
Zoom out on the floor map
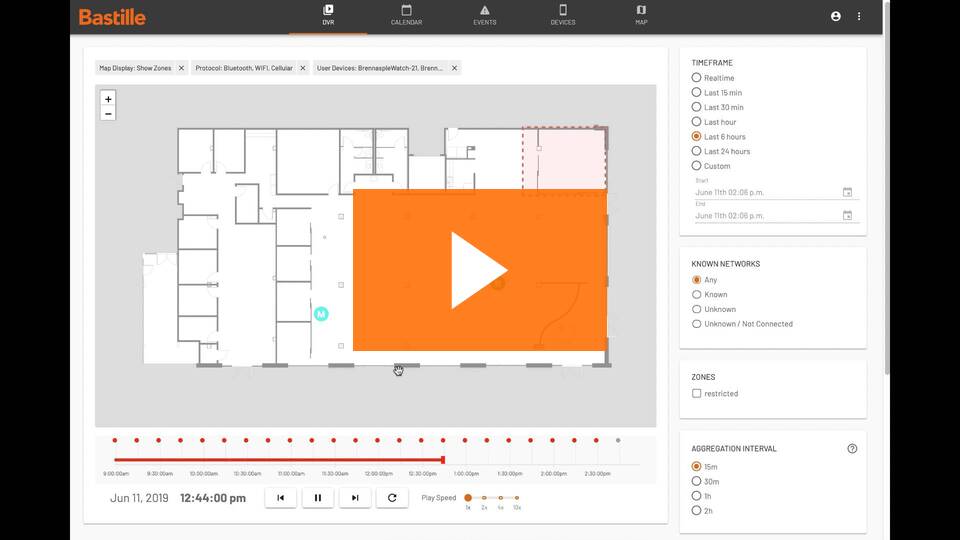pos(108,114)
